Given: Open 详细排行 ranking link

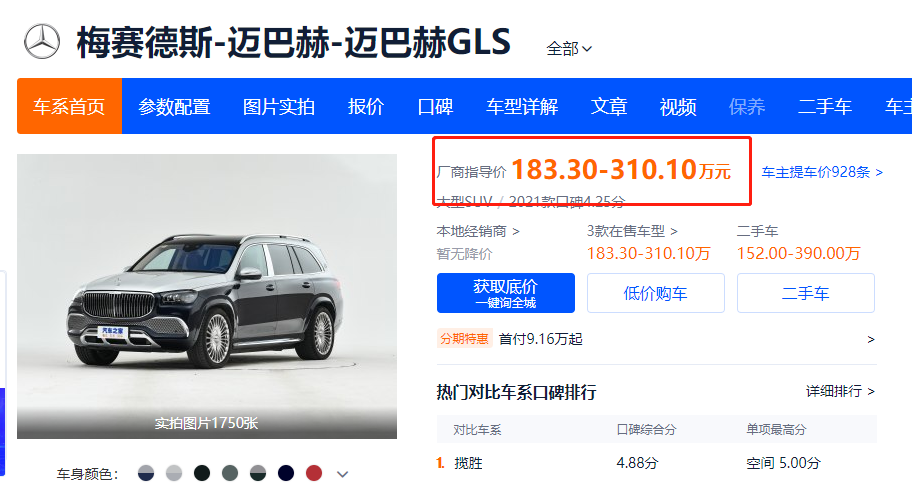Looking at the screenshot, I should pyautogui.click(x=840, y=391).
